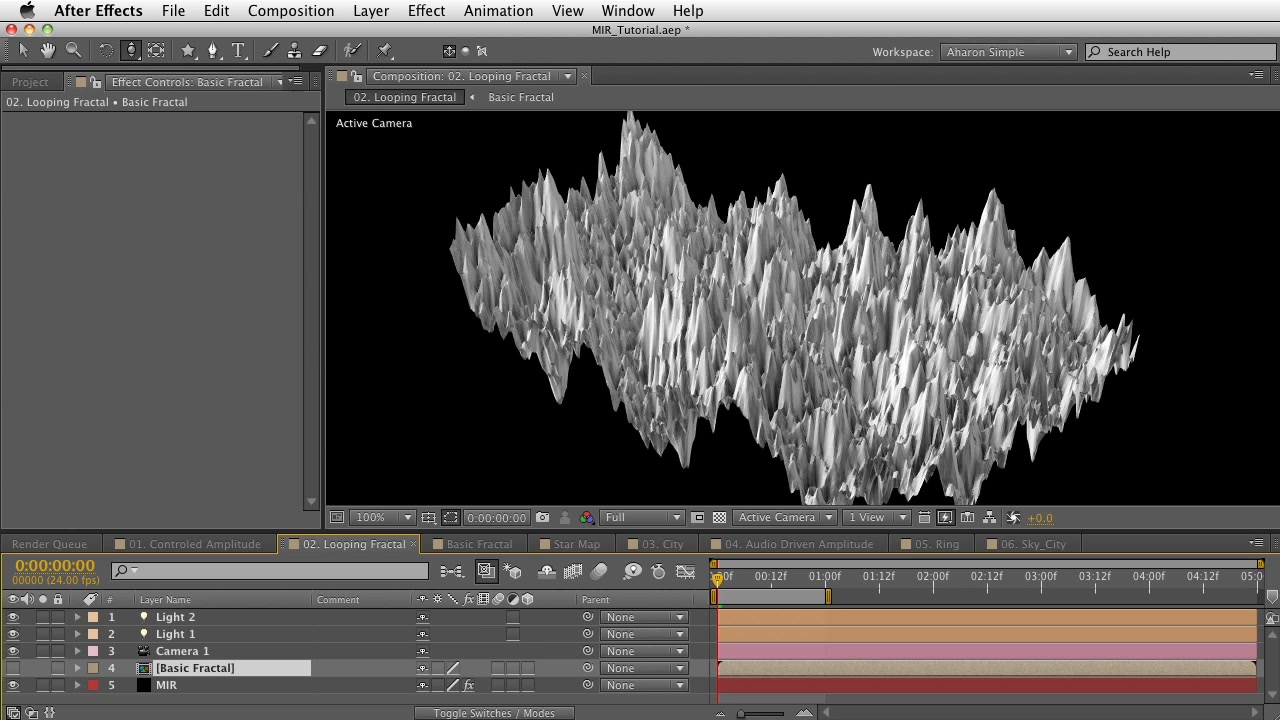
Task: Show the Basic Fractal layer
Action: (x=13, y=669)
